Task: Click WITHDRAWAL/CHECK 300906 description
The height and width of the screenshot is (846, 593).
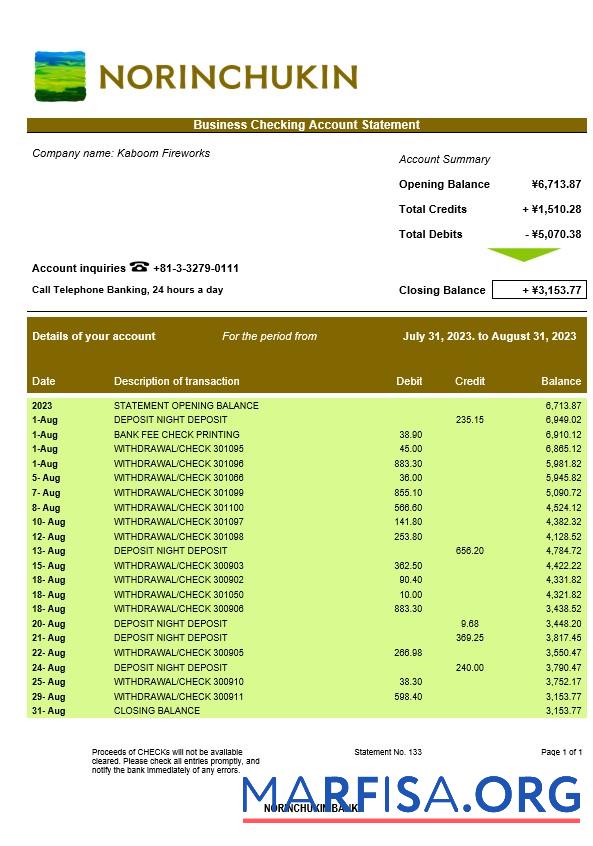Action: pyautogui.click(x=179, y=609)
